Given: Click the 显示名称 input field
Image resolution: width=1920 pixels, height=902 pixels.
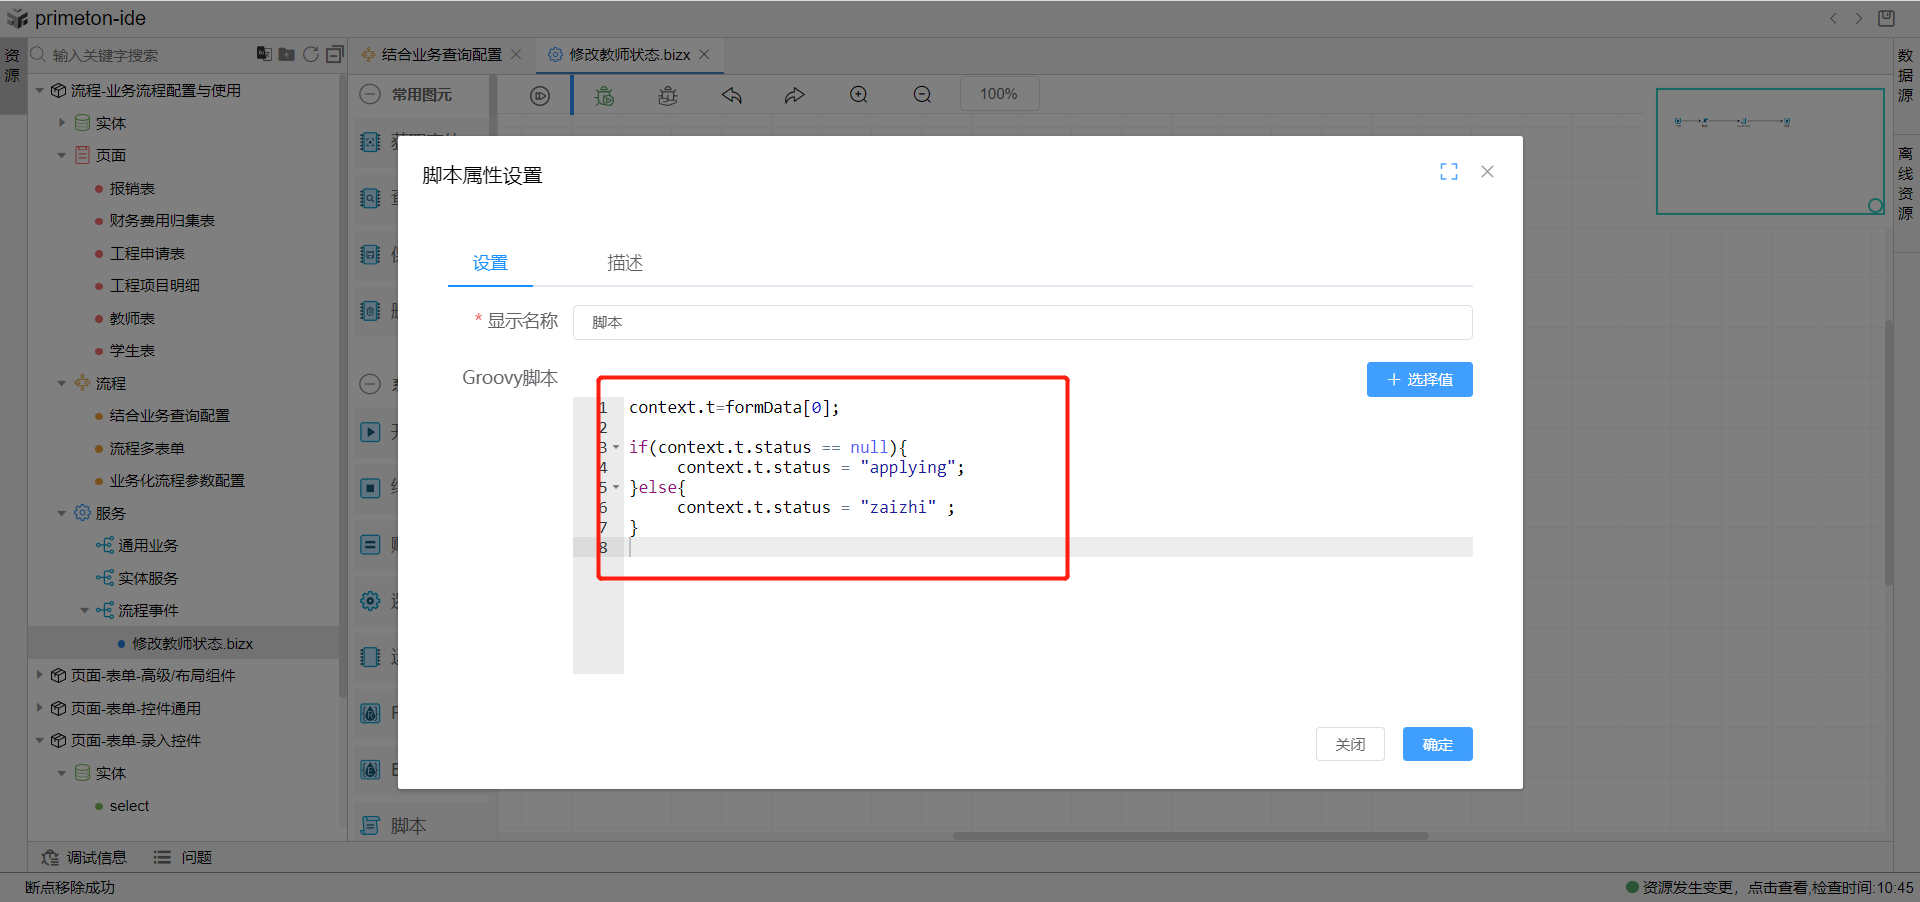Looking at the screenshot, I should click(x=1021, y=322).
